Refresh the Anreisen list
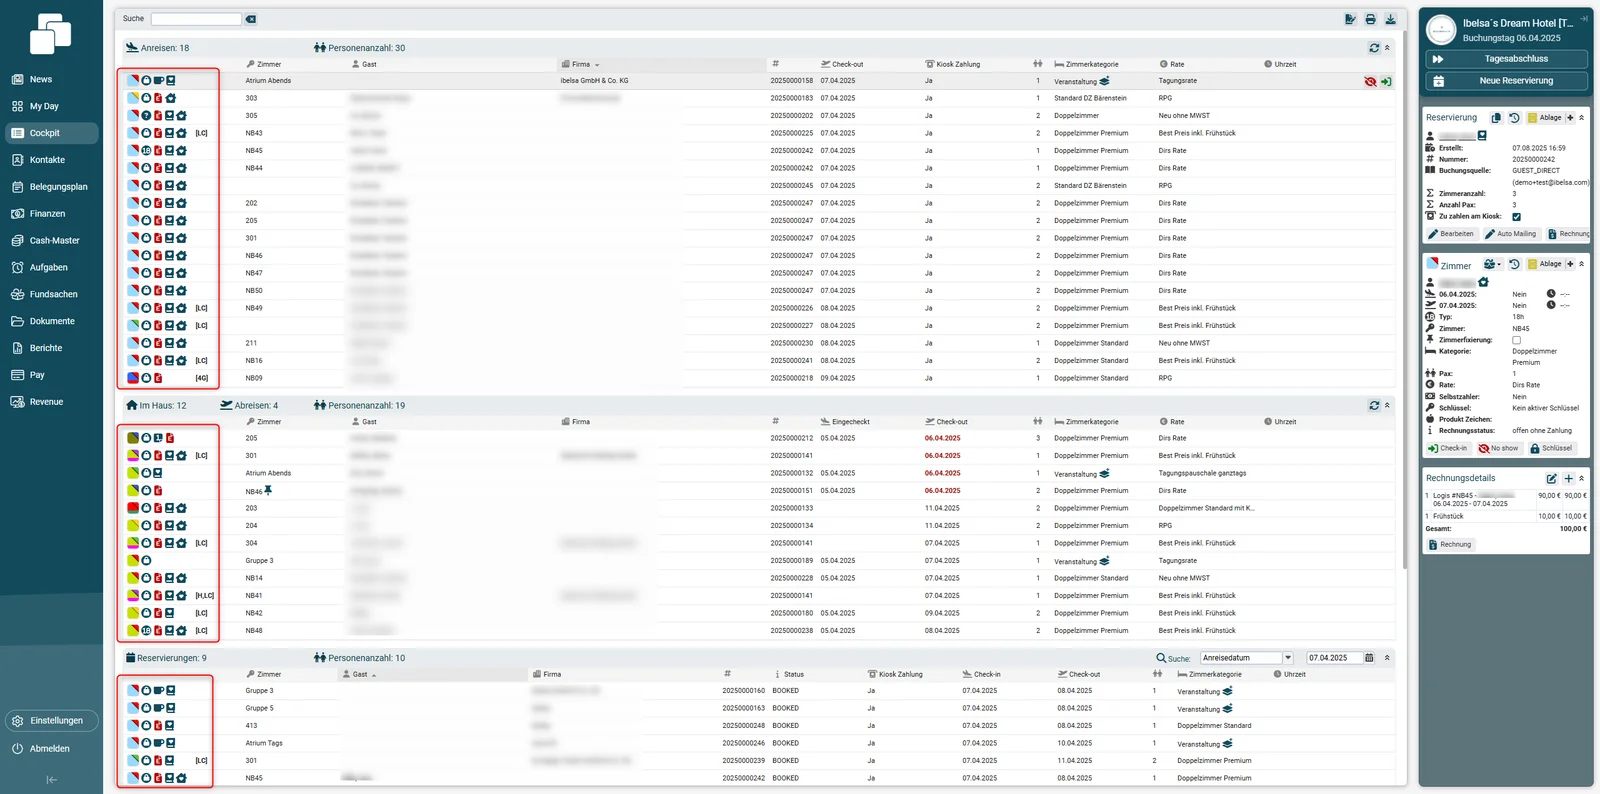1600x794 pixels. tap(1374, 48)
